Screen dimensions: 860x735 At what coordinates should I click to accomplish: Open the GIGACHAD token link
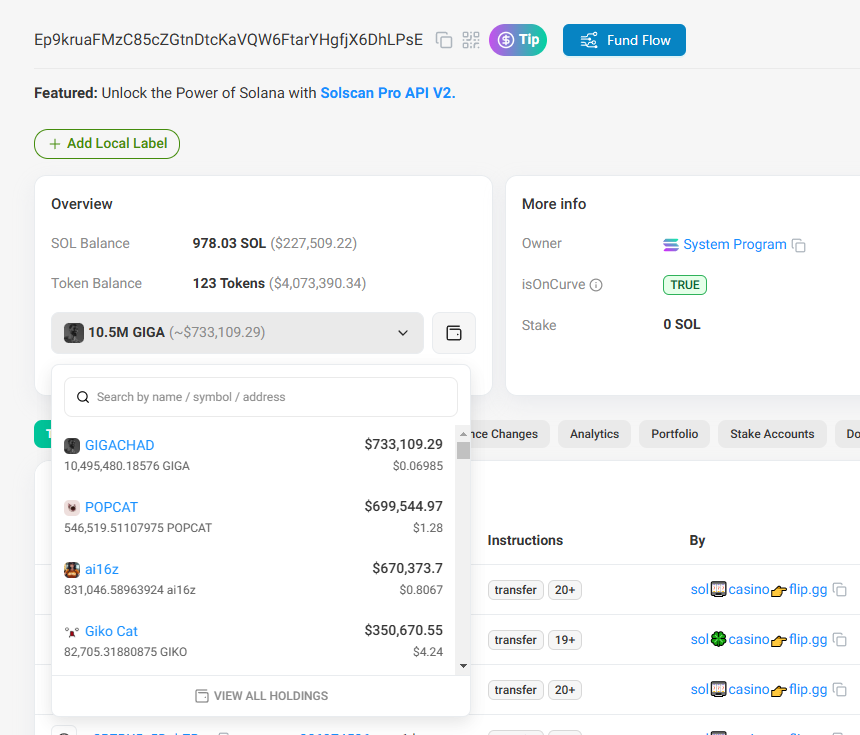[120, 445]
